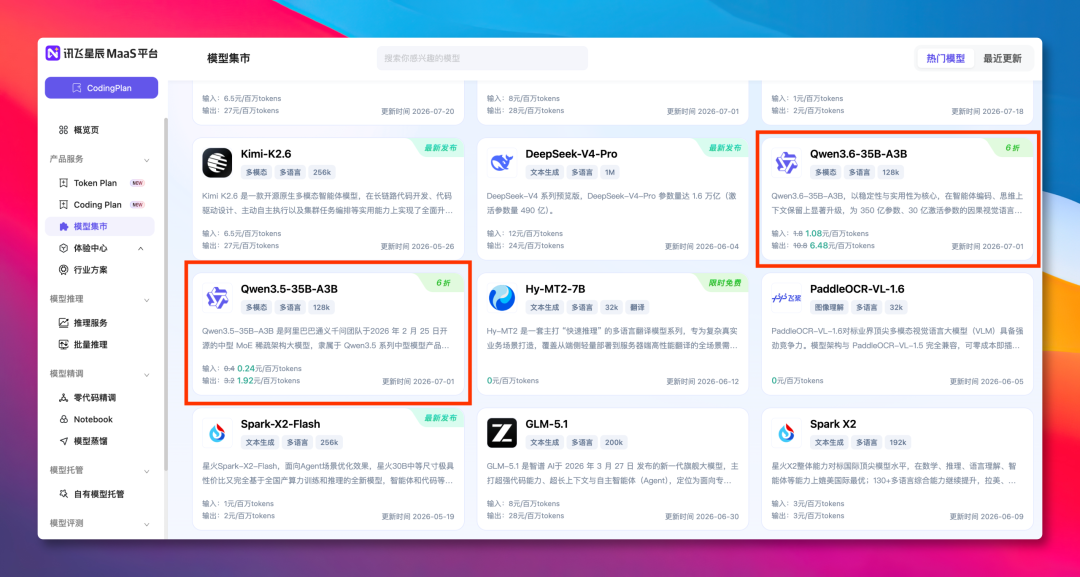1080x577 pixels.
Task: Open the 自有模型托管 icon
Action: pos(63,494)
